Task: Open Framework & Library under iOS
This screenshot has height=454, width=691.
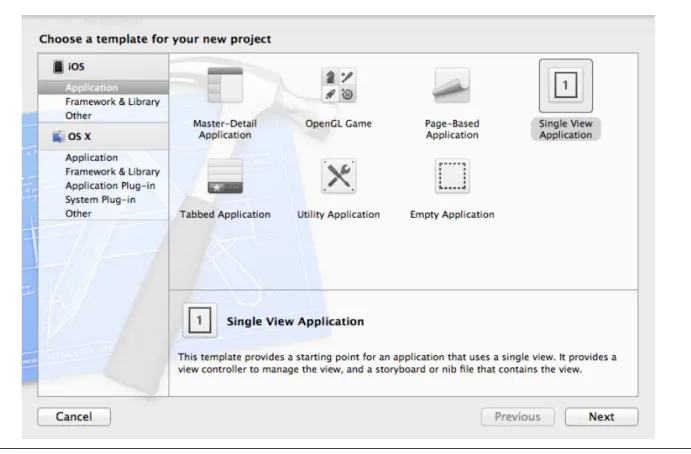Action: [x=112, y=101]
